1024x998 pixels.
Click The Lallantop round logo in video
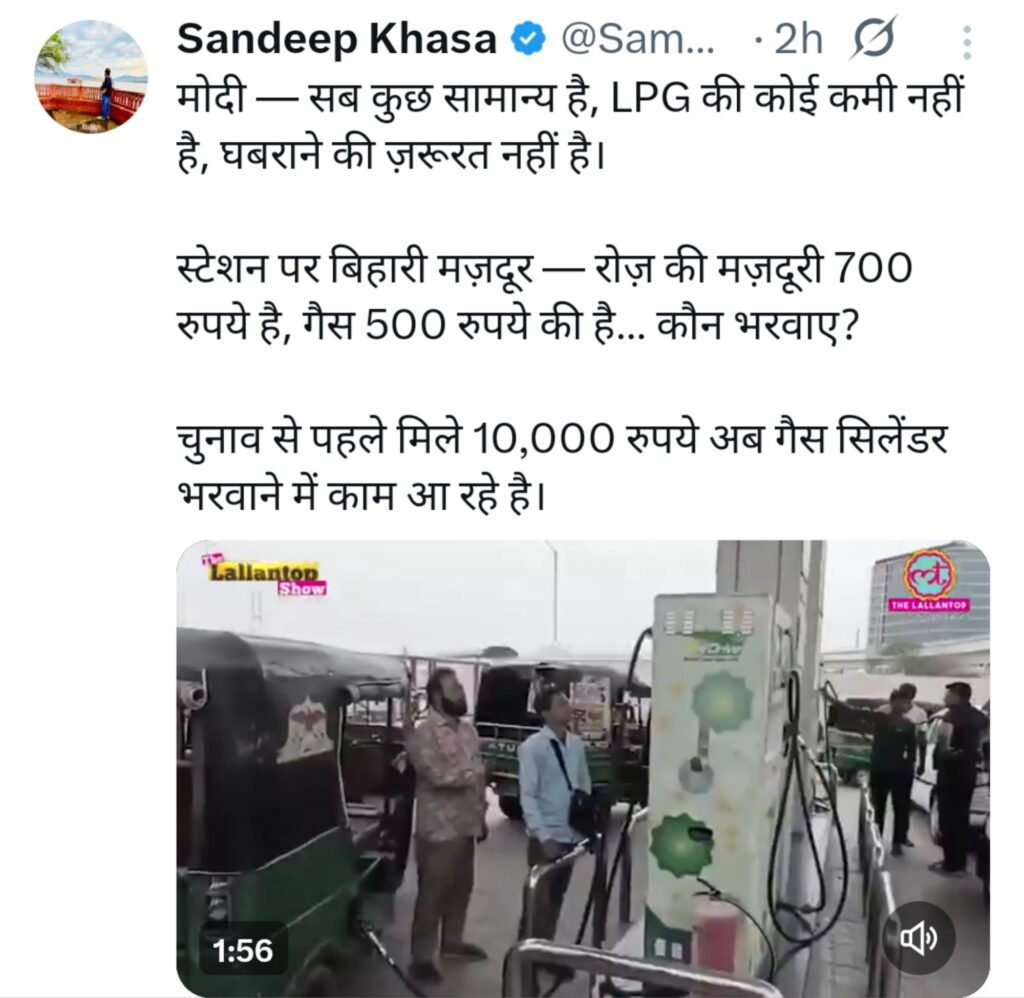[929, 580]
